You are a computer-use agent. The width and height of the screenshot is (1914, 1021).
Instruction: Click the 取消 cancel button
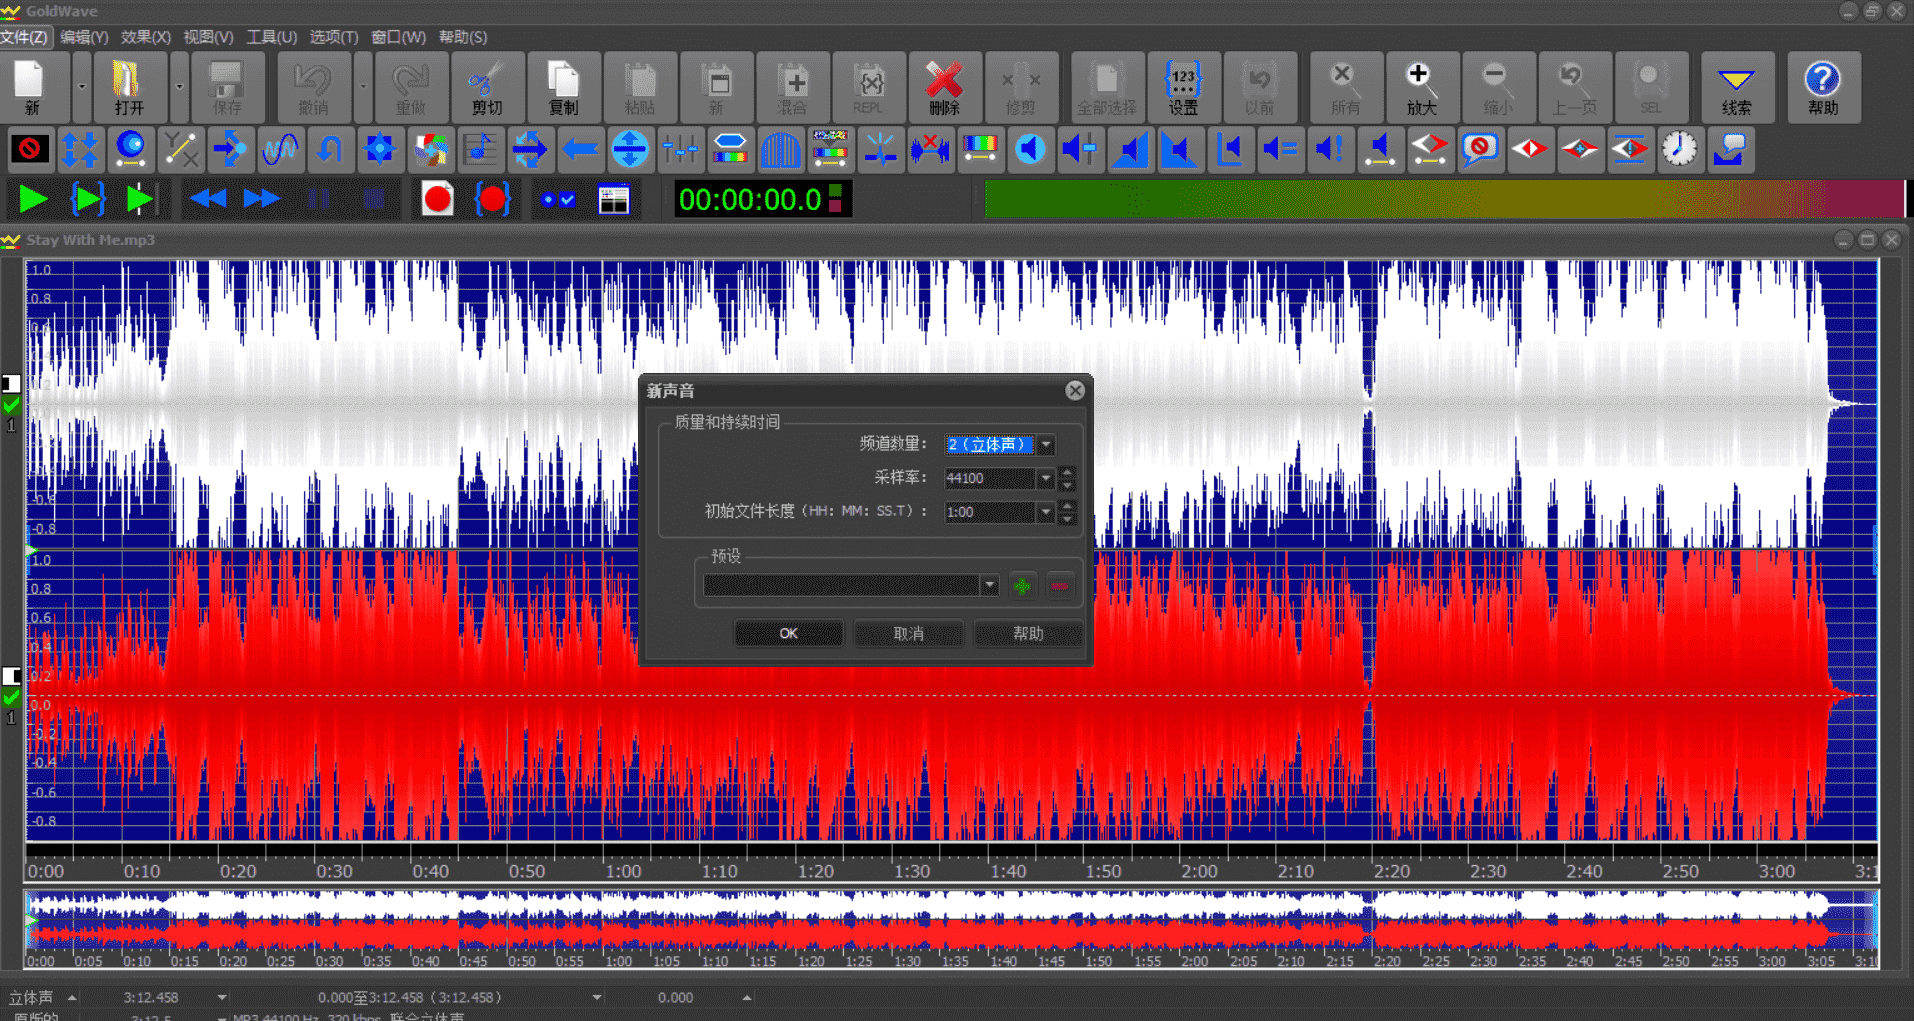pos(908,634)
